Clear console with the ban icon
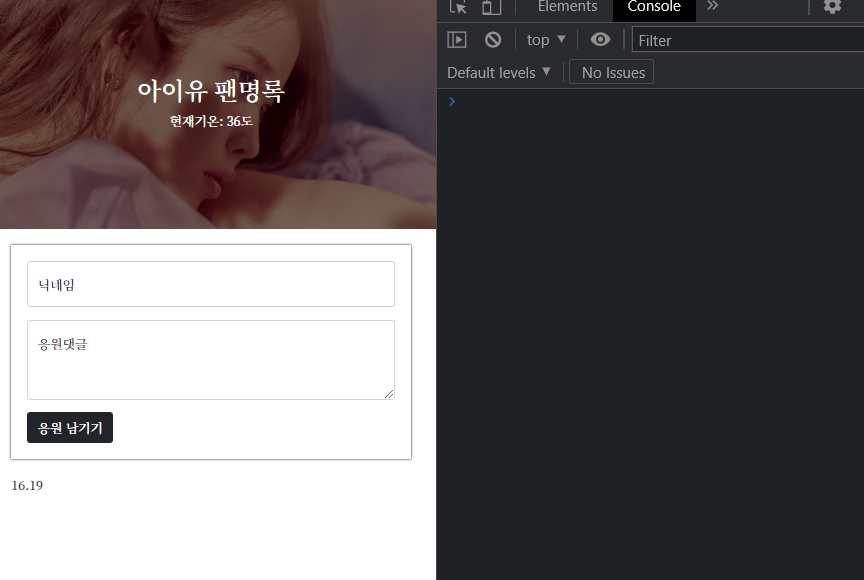Image resolution: width=864 pixels, height=580 pixels. click(493, 40)
